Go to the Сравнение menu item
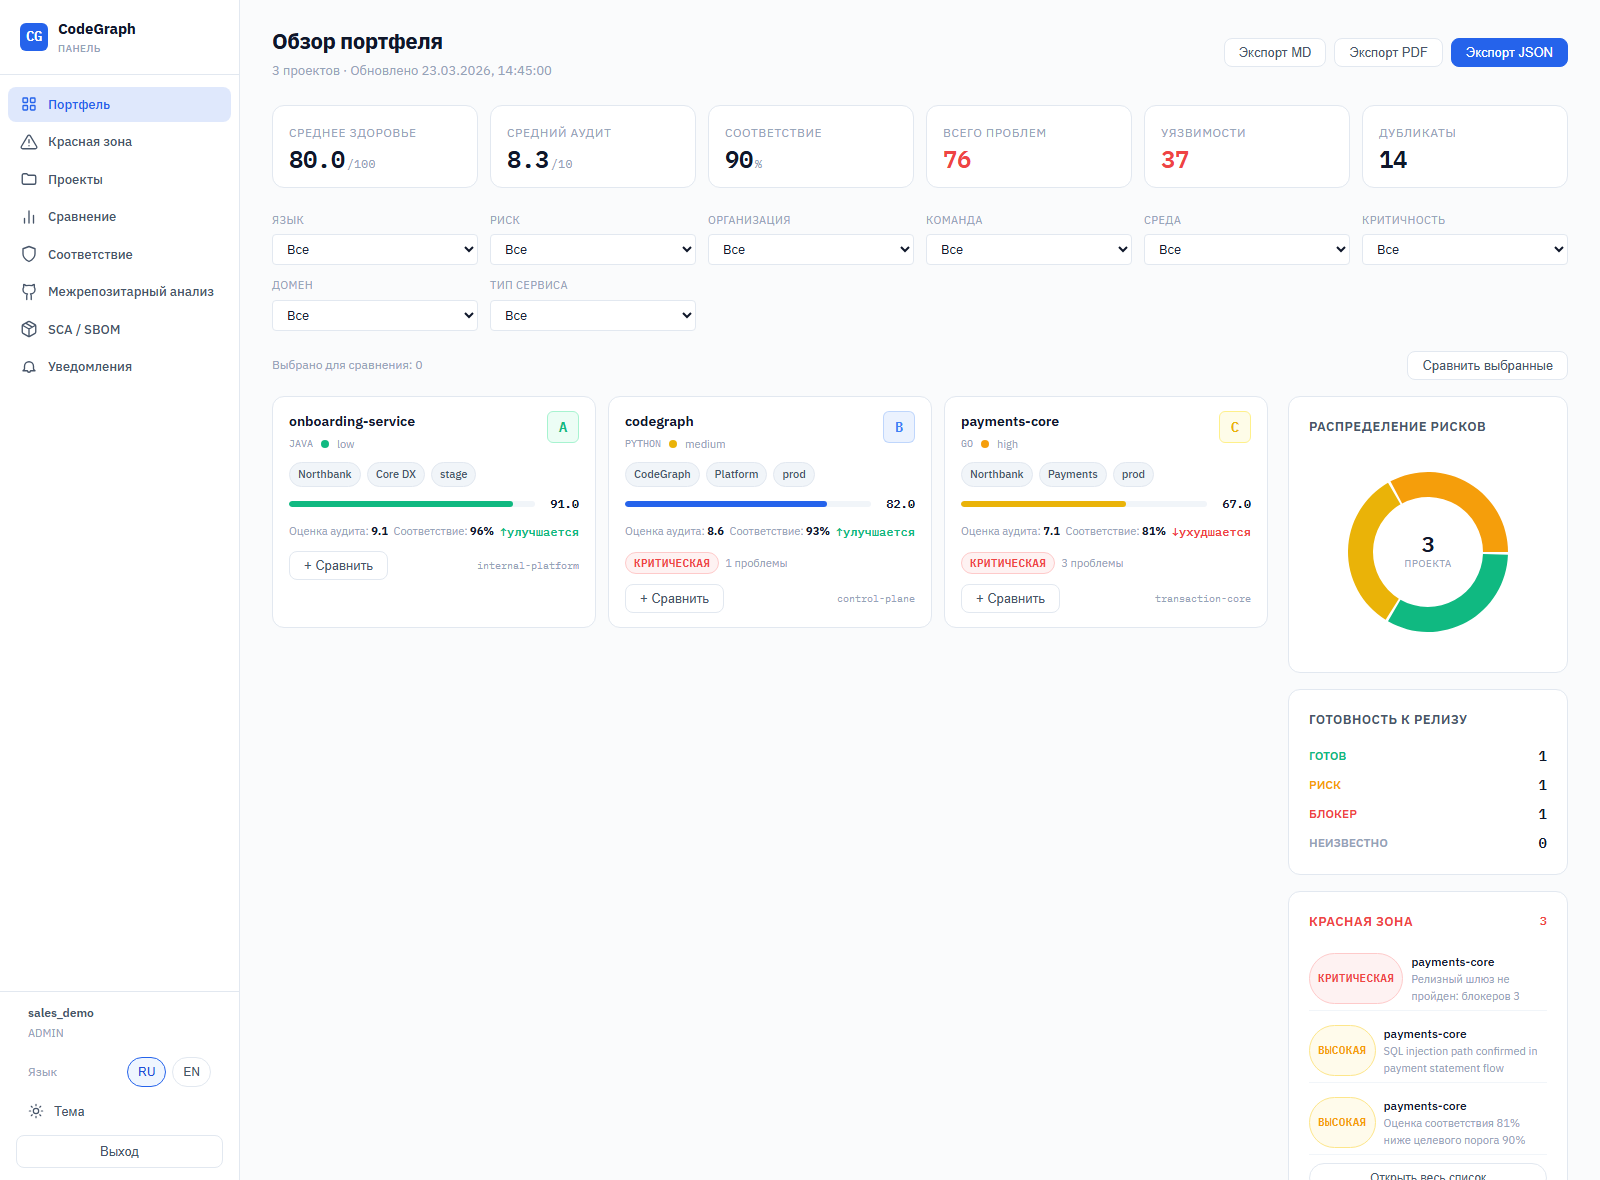Viewport: 1600px width, 1180px height. coord(82,217)
